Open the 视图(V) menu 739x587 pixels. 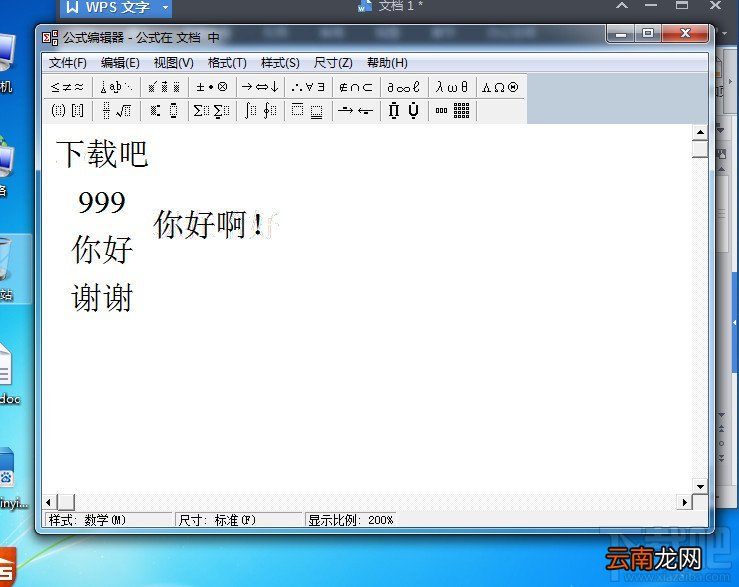point(173,63)
